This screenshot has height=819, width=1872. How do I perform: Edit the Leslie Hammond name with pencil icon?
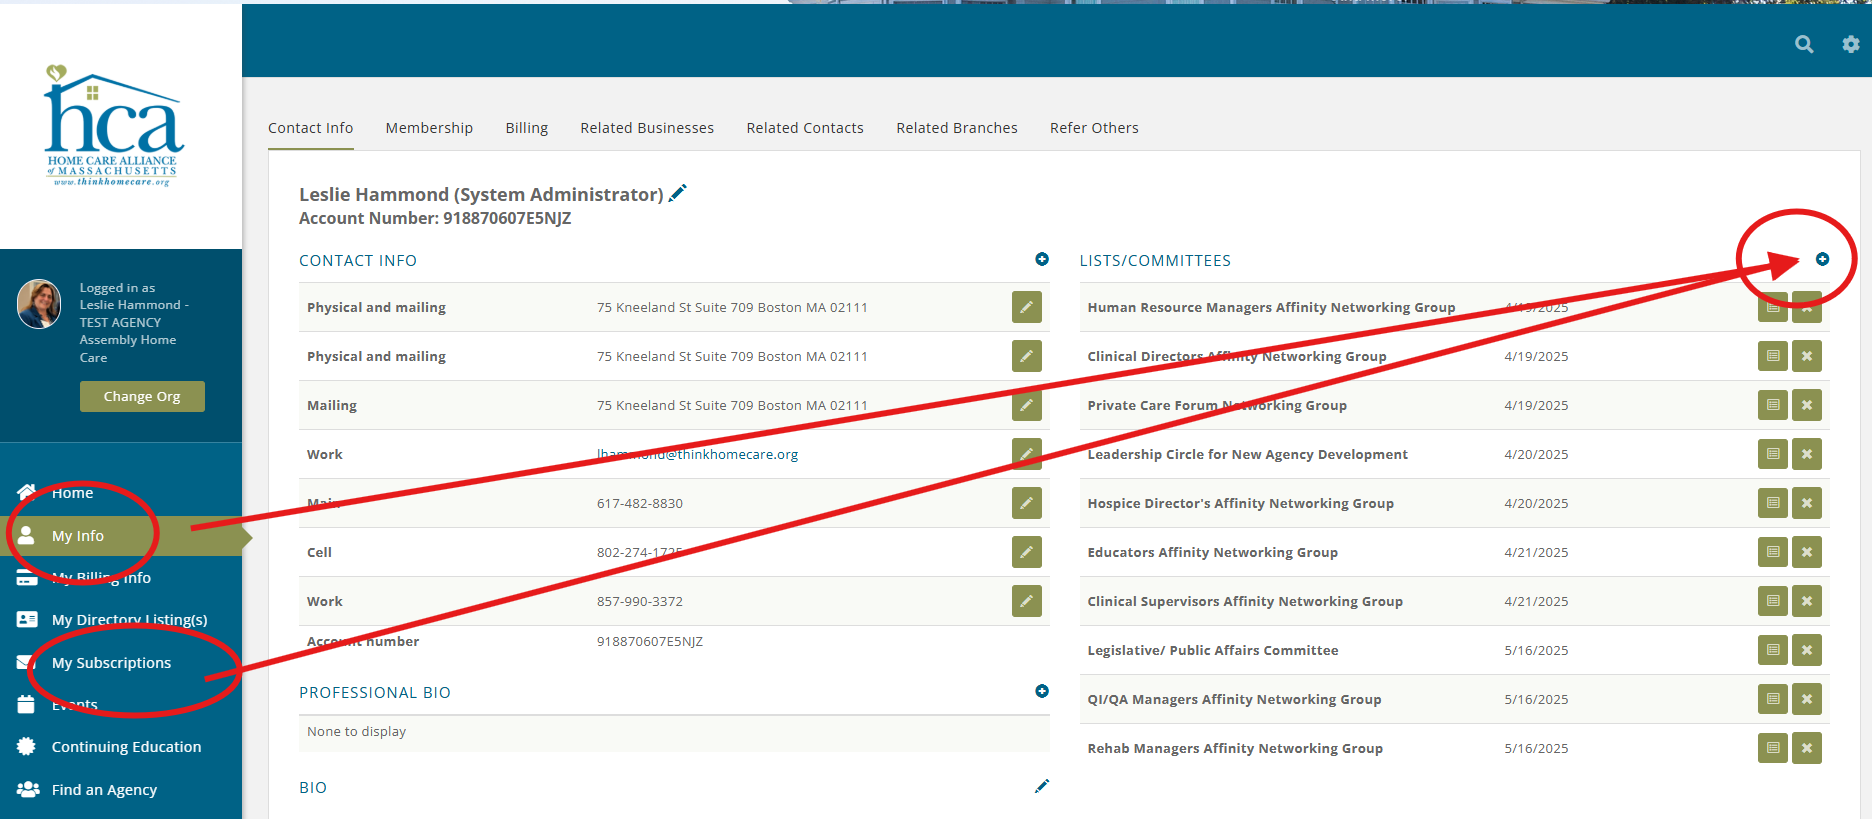(678, 193)
